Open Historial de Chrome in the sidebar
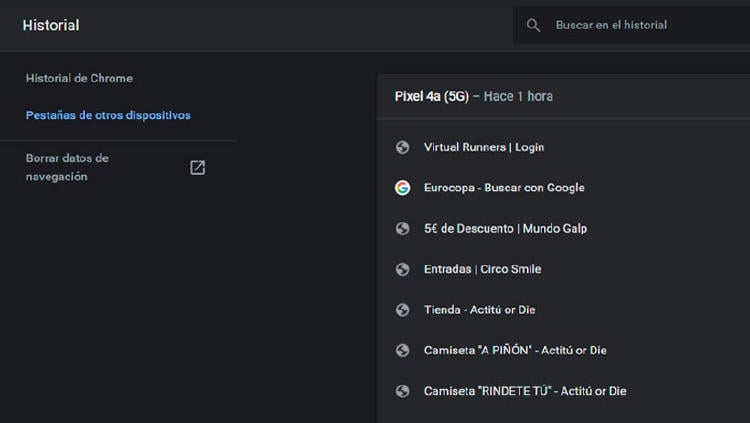The width and height of the screenshot is (750, 423). coord(79,78)
